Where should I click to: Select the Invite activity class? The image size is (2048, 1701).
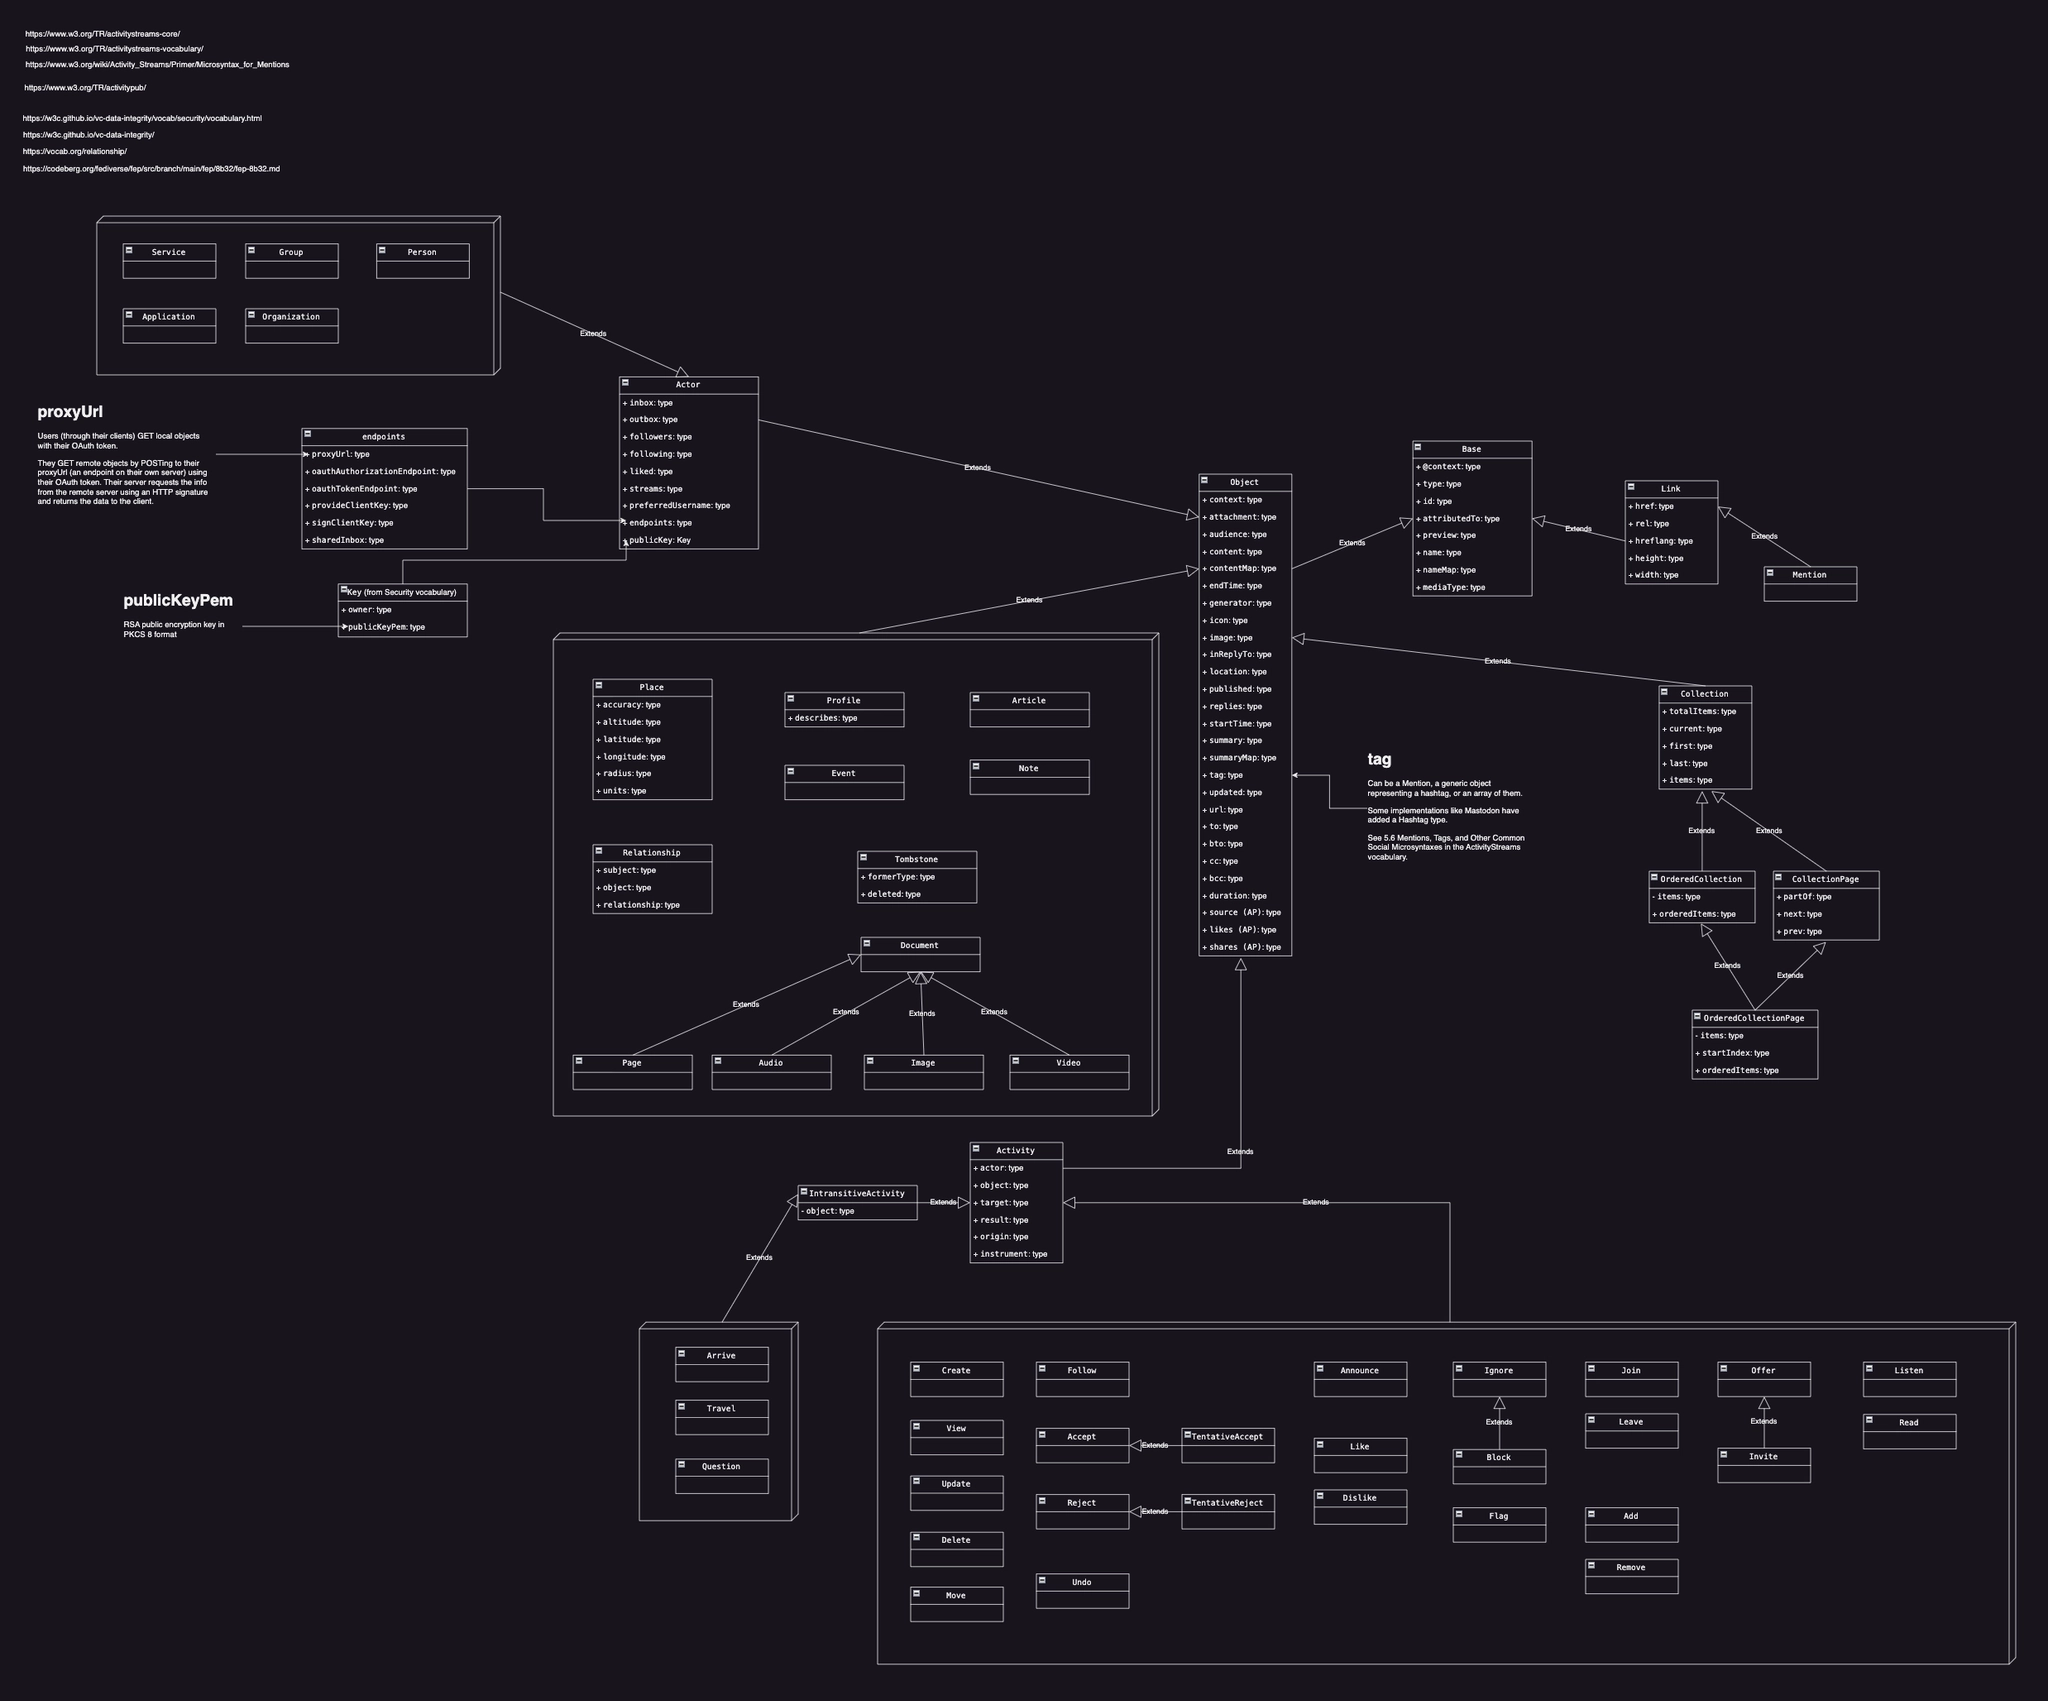(1764, 1465)
